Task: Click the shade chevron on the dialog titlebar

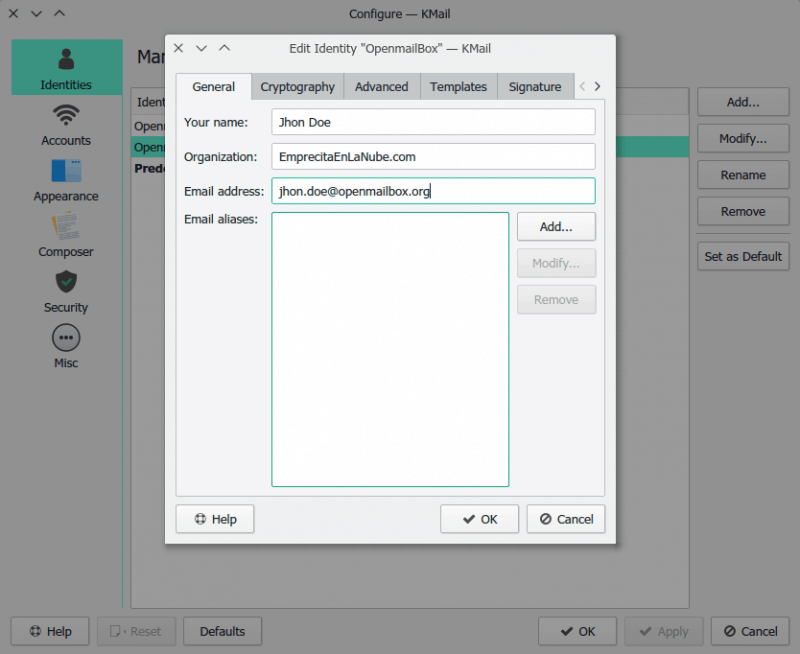Action: pos(224,47)
